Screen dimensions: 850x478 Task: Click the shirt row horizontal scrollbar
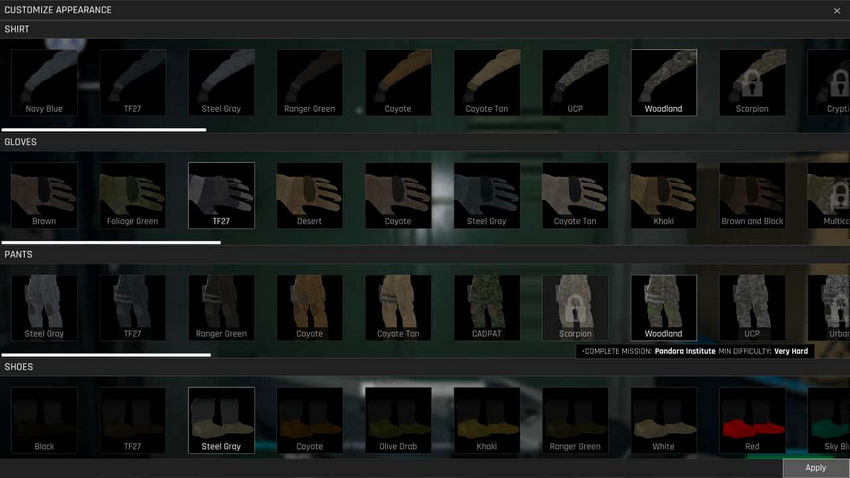[x=104, y=129]
